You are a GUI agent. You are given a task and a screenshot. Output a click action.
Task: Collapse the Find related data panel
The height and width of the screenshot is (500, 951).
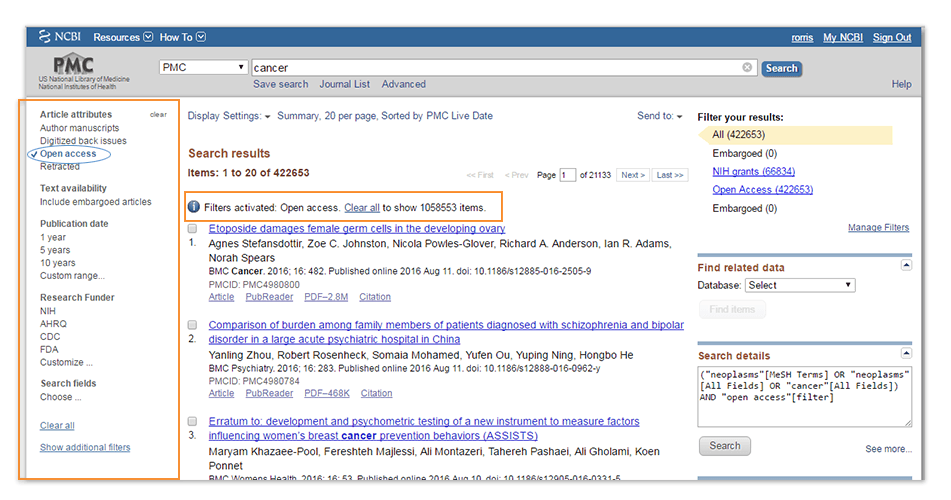[906, 265]
